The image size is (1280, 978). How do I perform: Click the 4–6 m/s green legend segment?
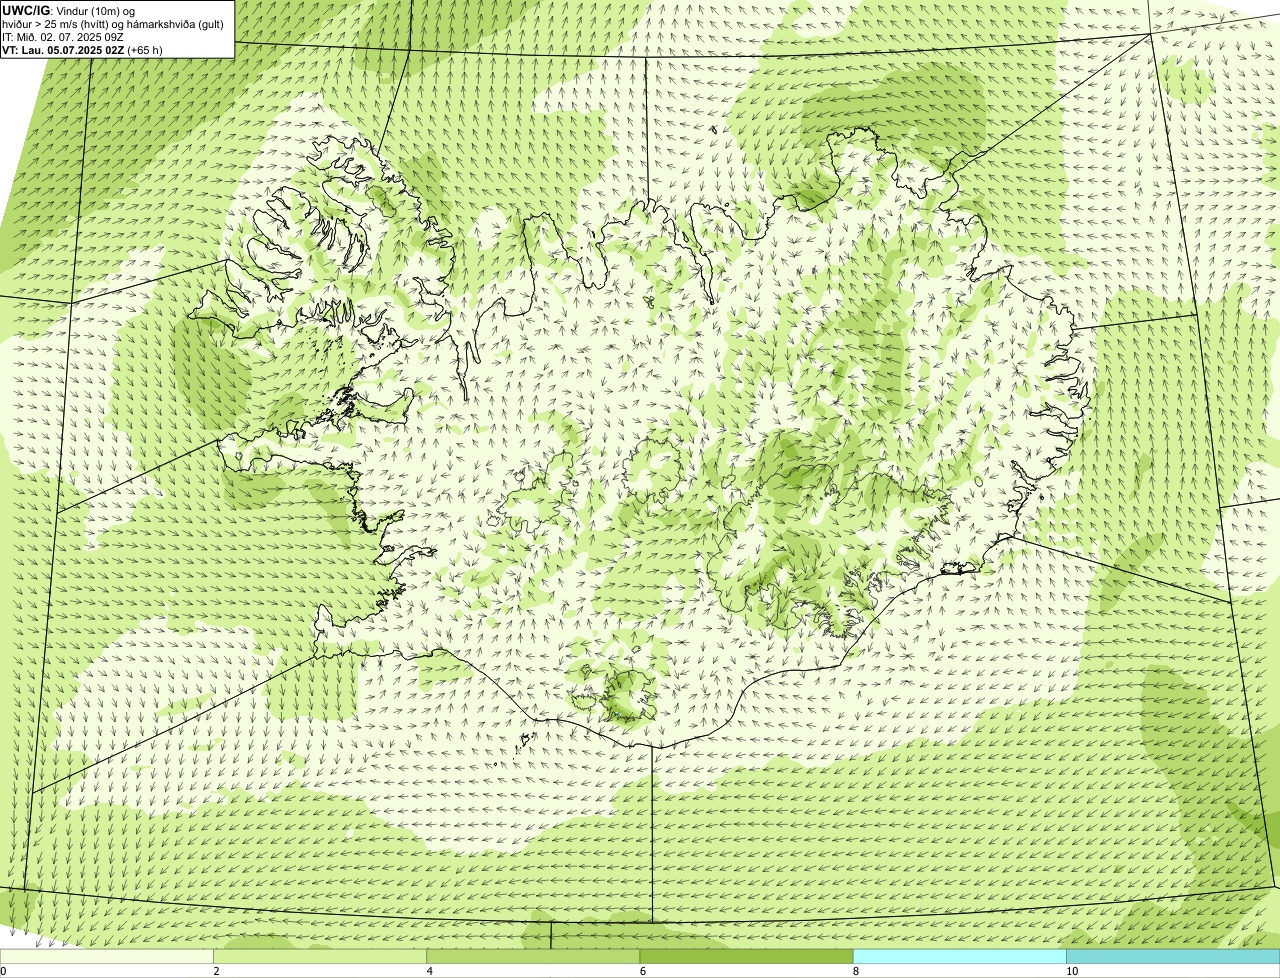pyautogui.click(x=533, y=957)
